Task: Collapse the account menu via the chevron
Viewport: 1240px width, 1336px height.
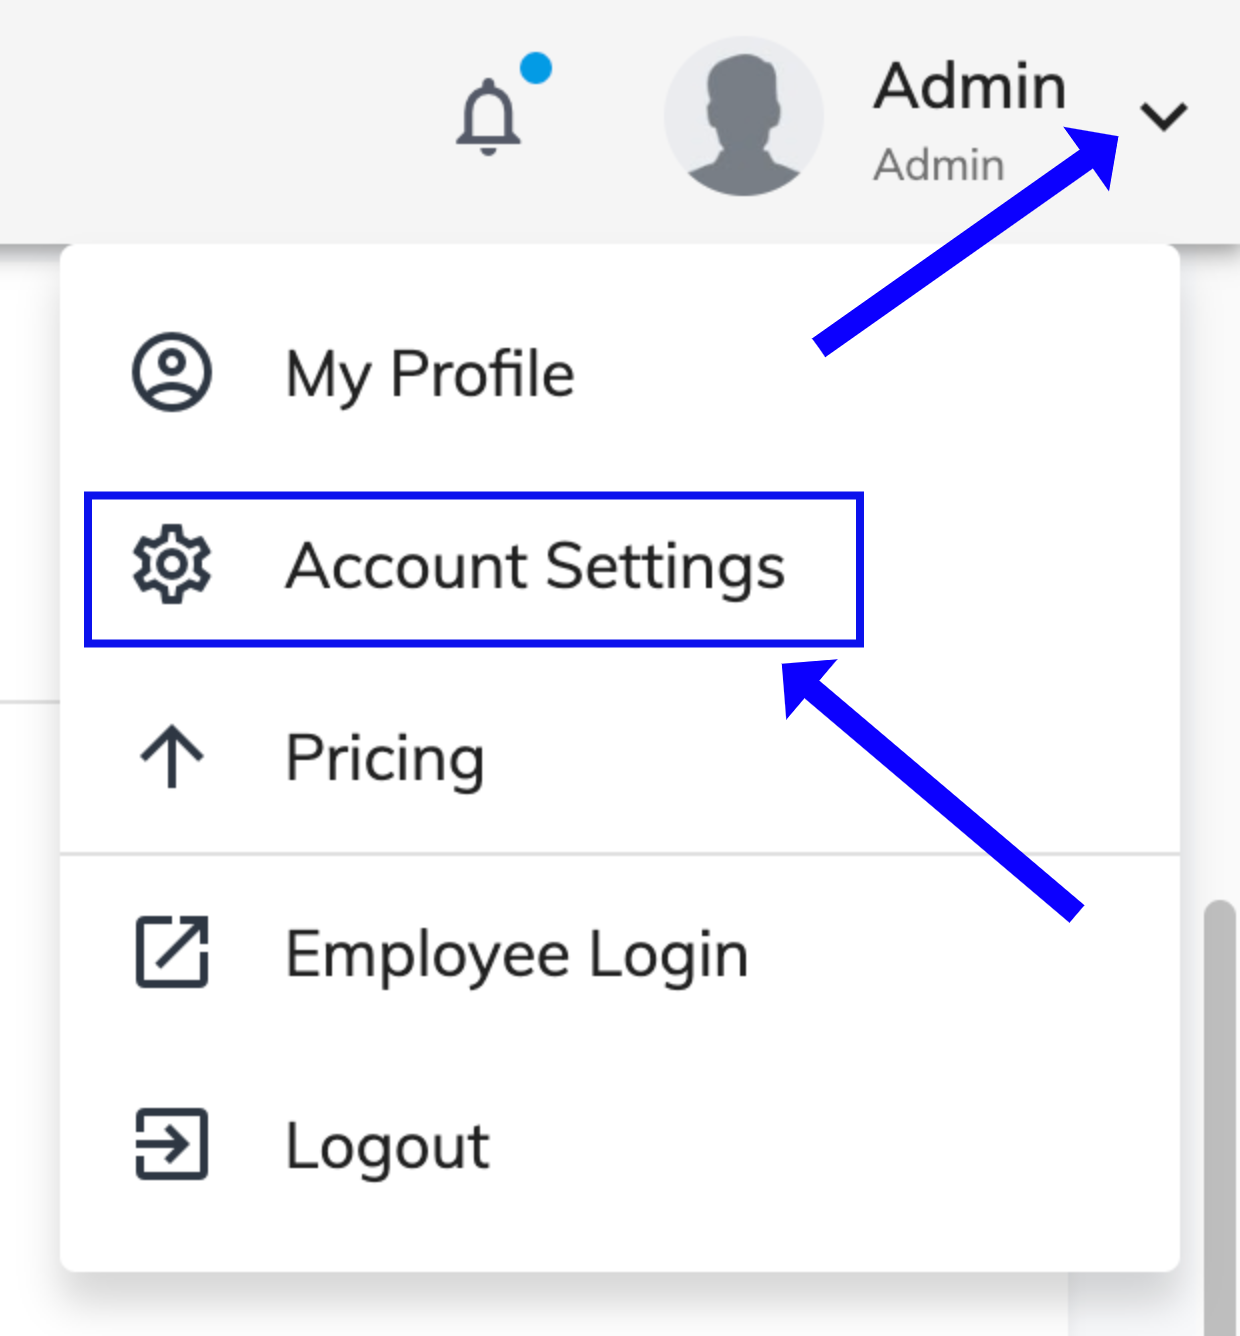Action: coord(1165,115)
